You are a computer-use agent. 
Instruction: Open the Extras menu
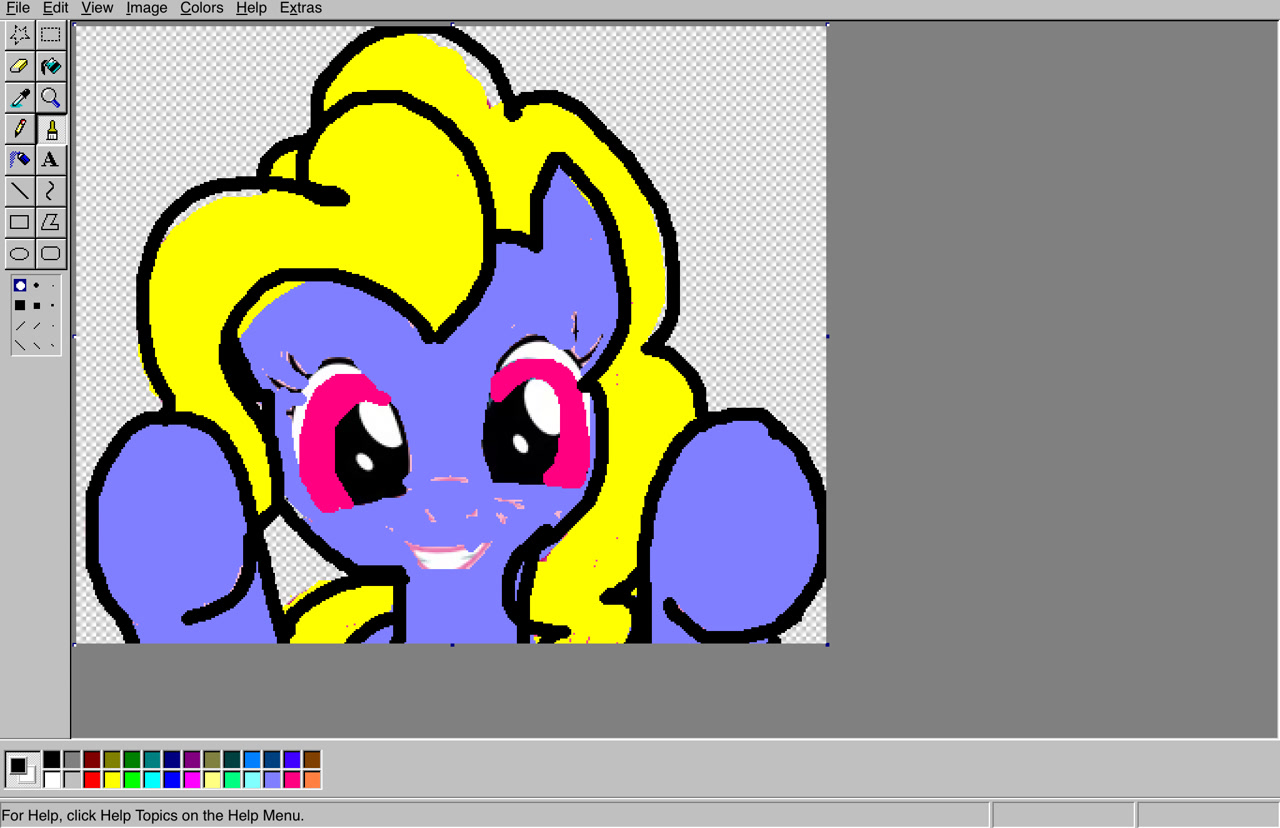pos(300,8)
